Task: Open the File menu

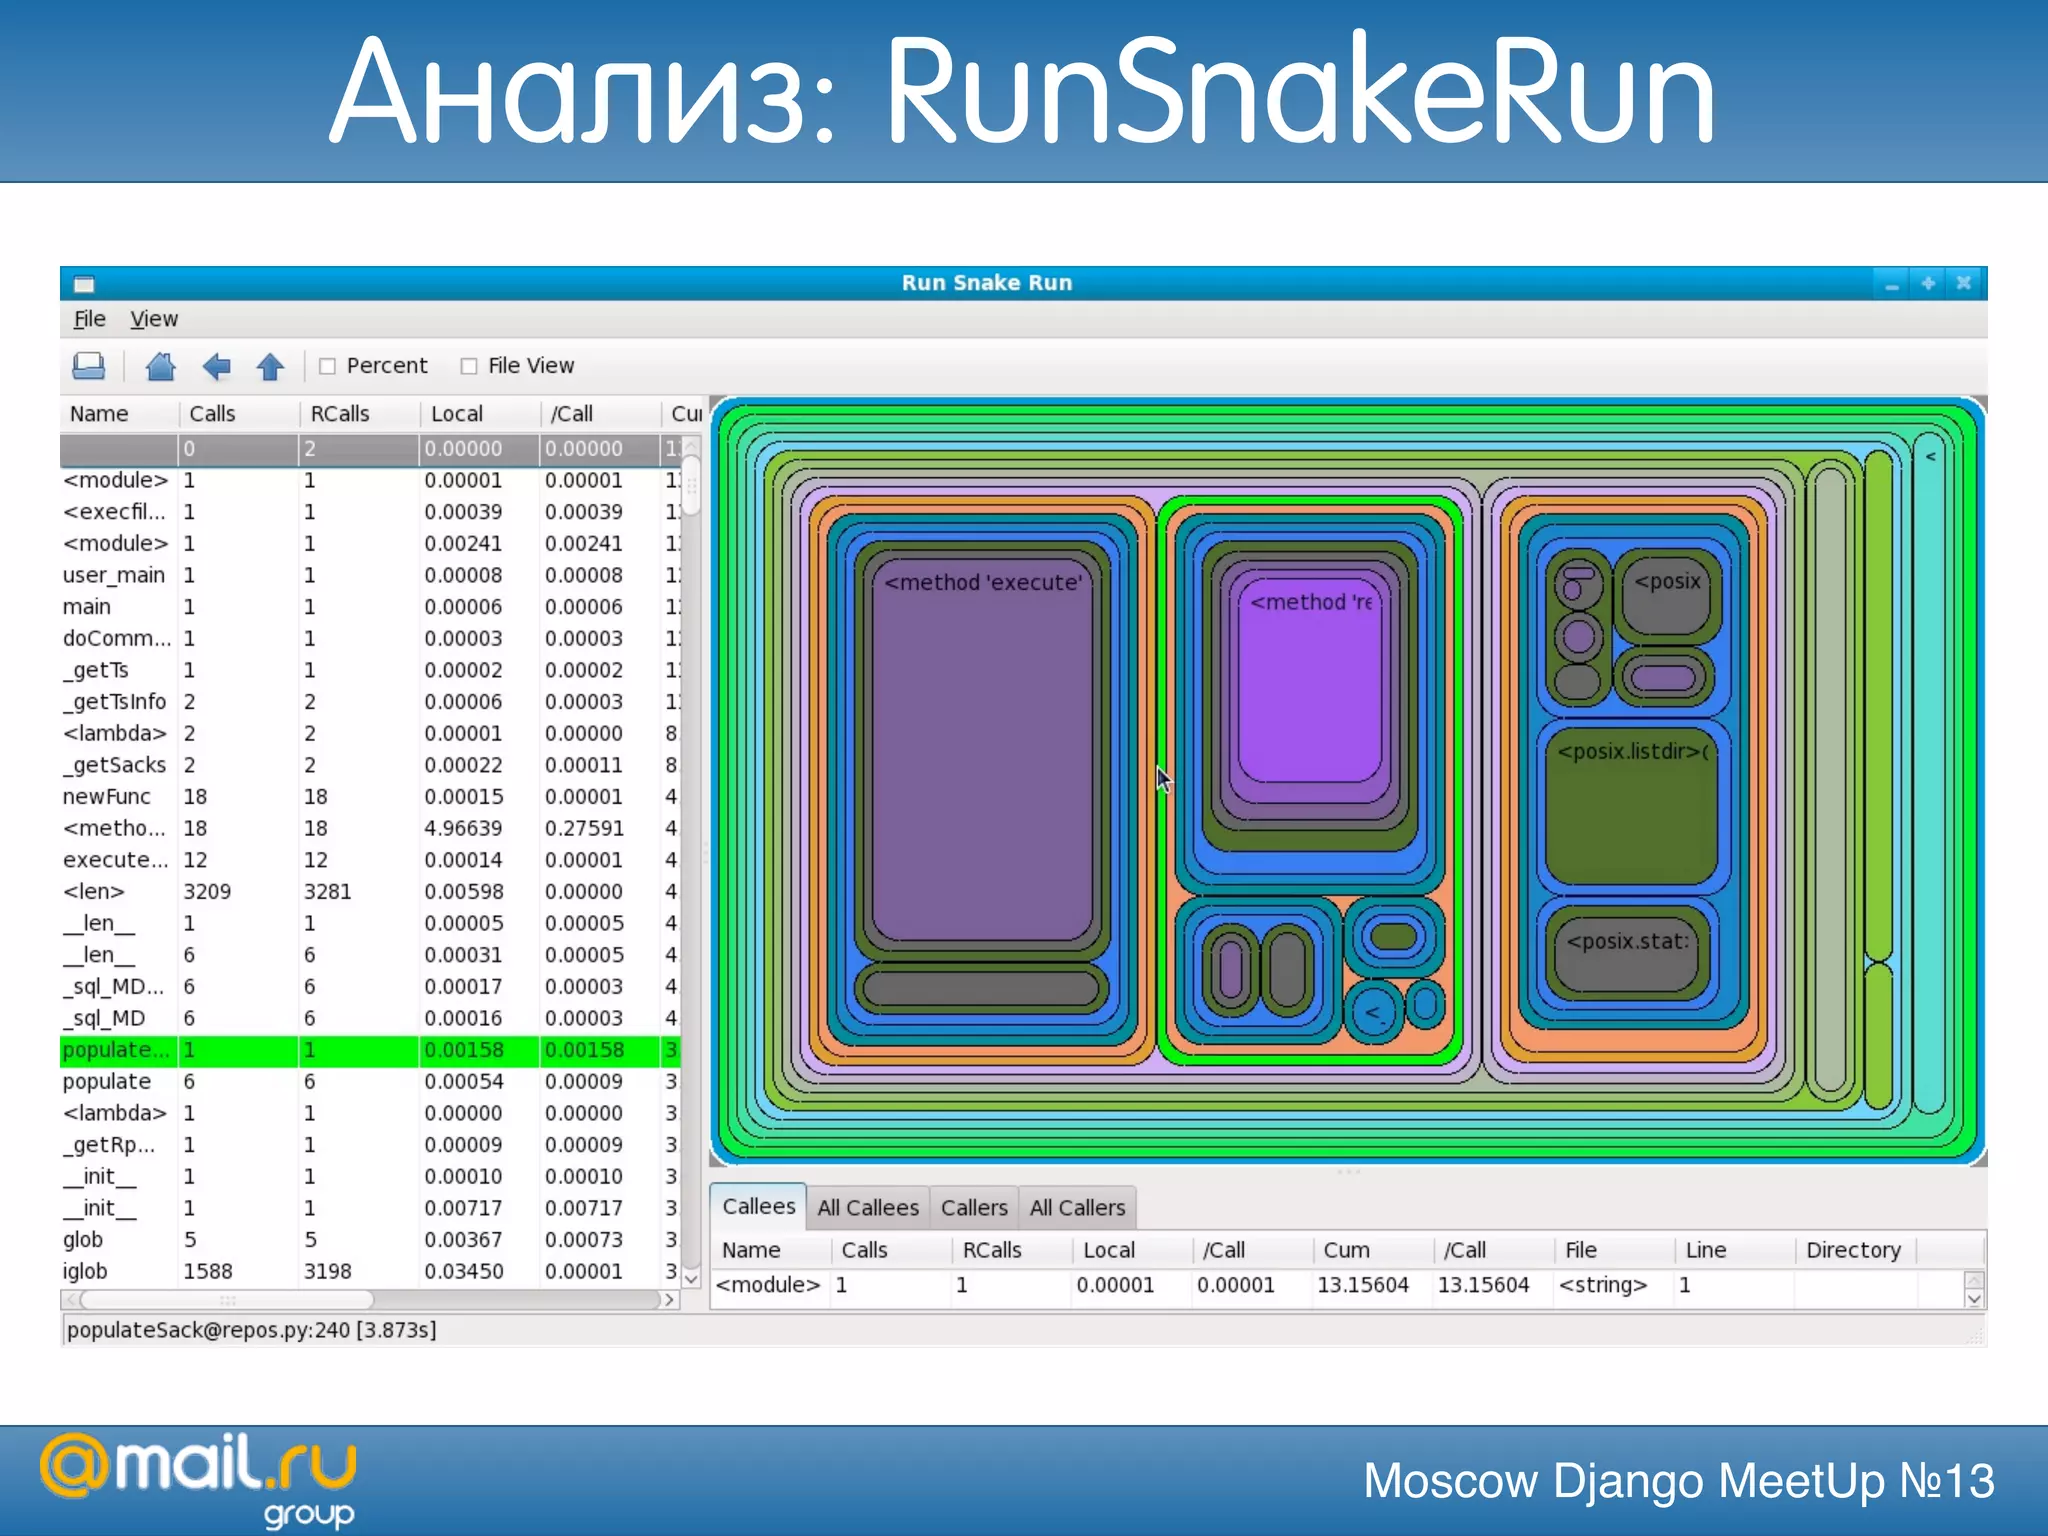Action: [x=89, y=319]
